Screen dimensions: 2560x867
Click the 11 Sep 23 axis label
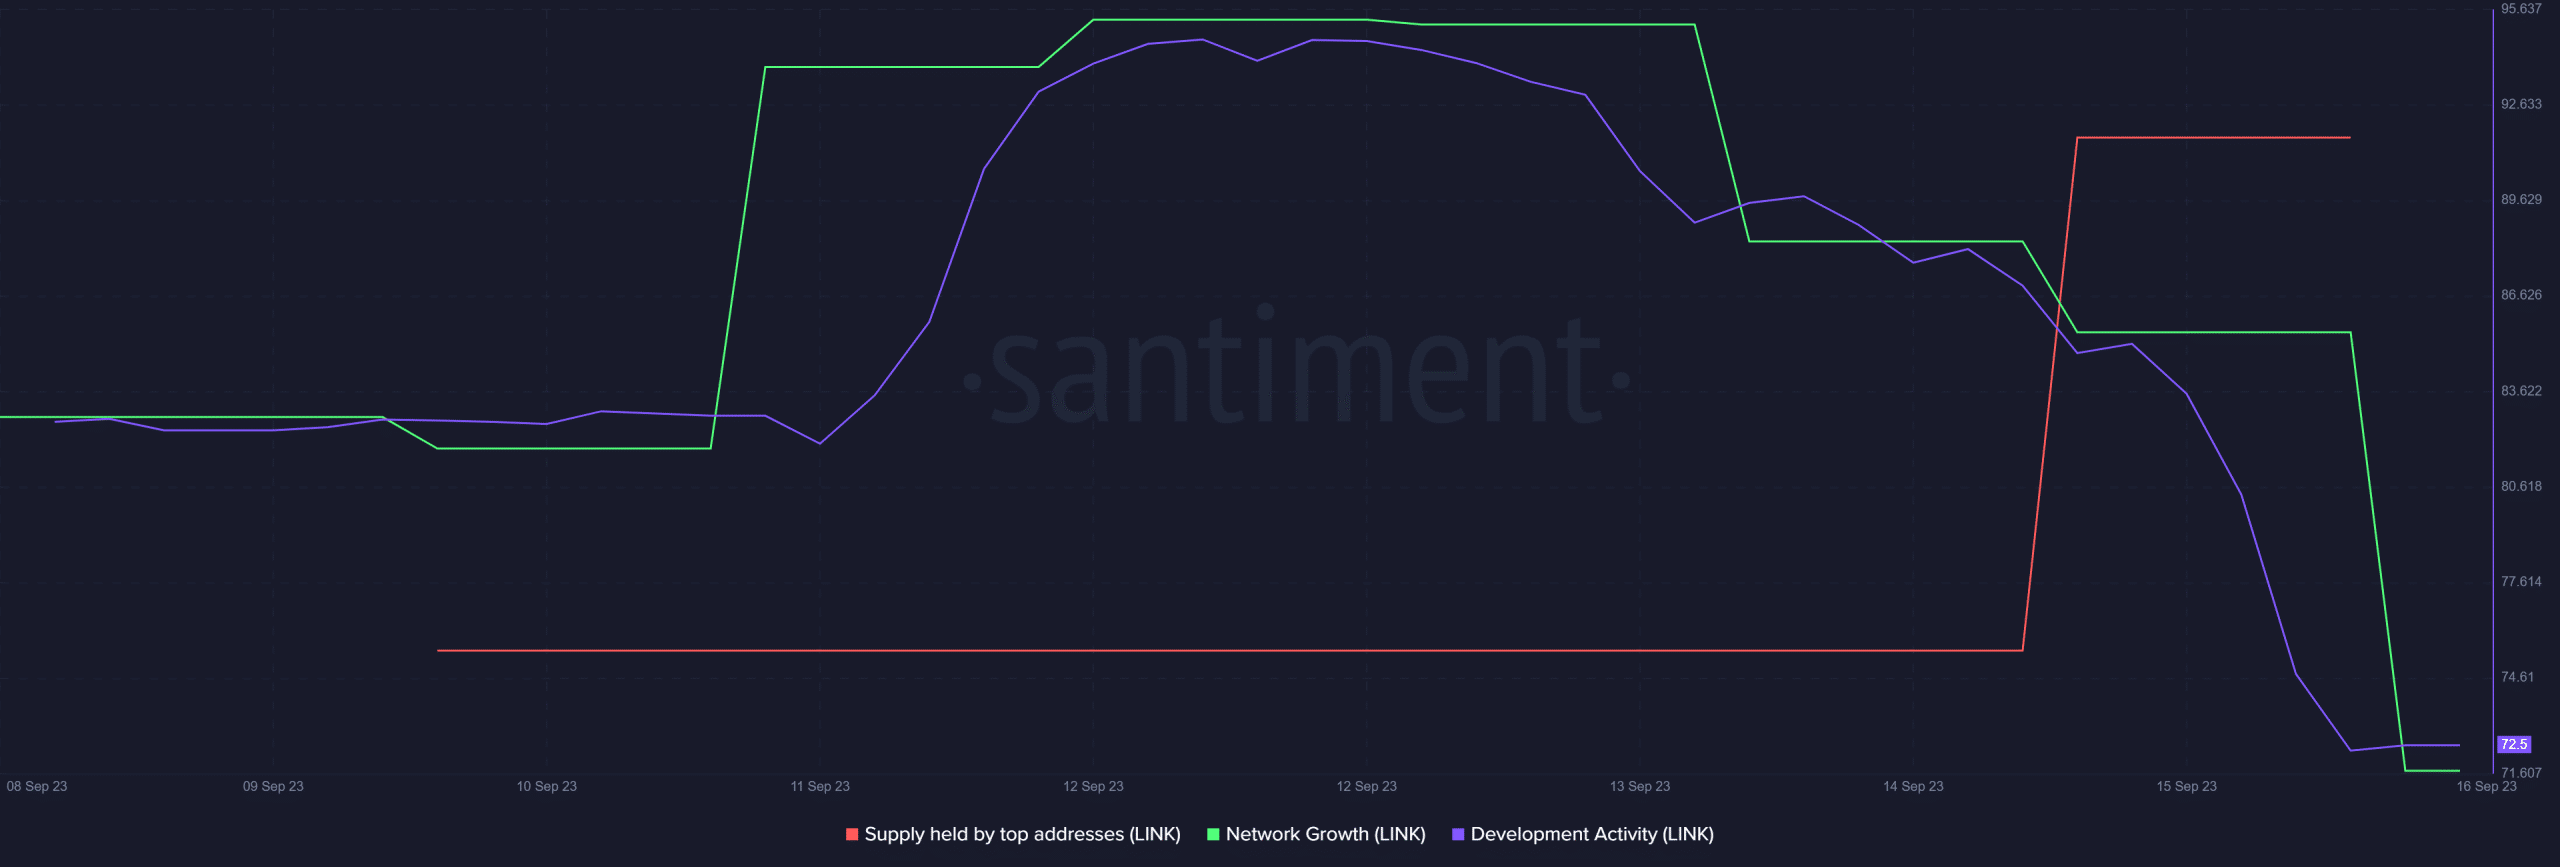pos(820,786)
